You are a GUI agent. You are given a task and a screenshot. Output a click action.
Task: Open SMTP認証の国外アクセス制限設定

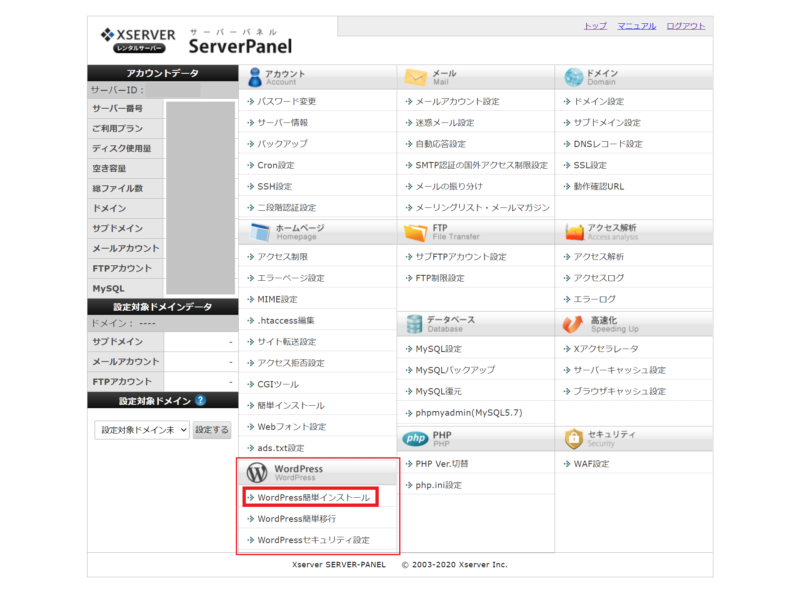tap(482, 165)
